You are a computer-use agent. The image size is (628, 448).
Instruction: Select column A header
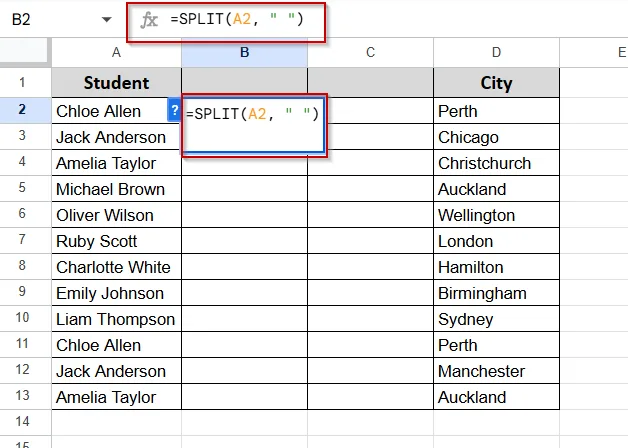(x=116, y=52)
